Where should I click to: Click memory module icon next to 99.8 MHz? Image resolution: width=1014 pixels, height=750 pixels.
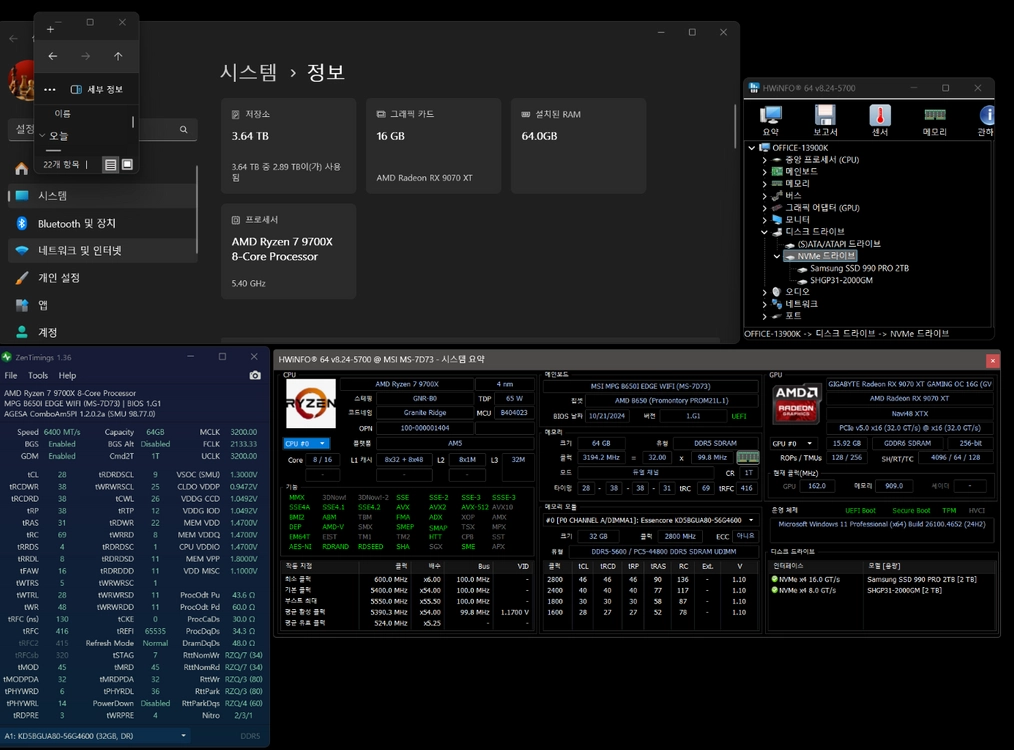[748, 457]
